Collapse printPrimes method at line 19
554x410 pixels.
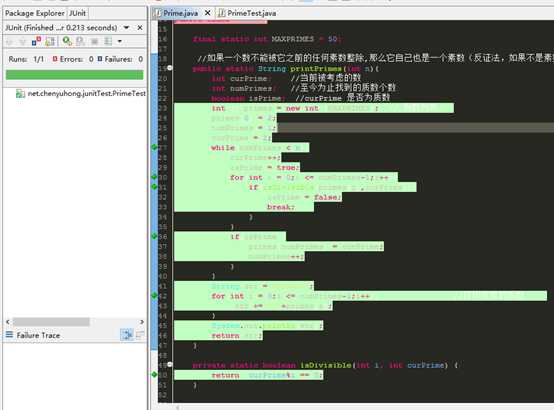[170, 68]
